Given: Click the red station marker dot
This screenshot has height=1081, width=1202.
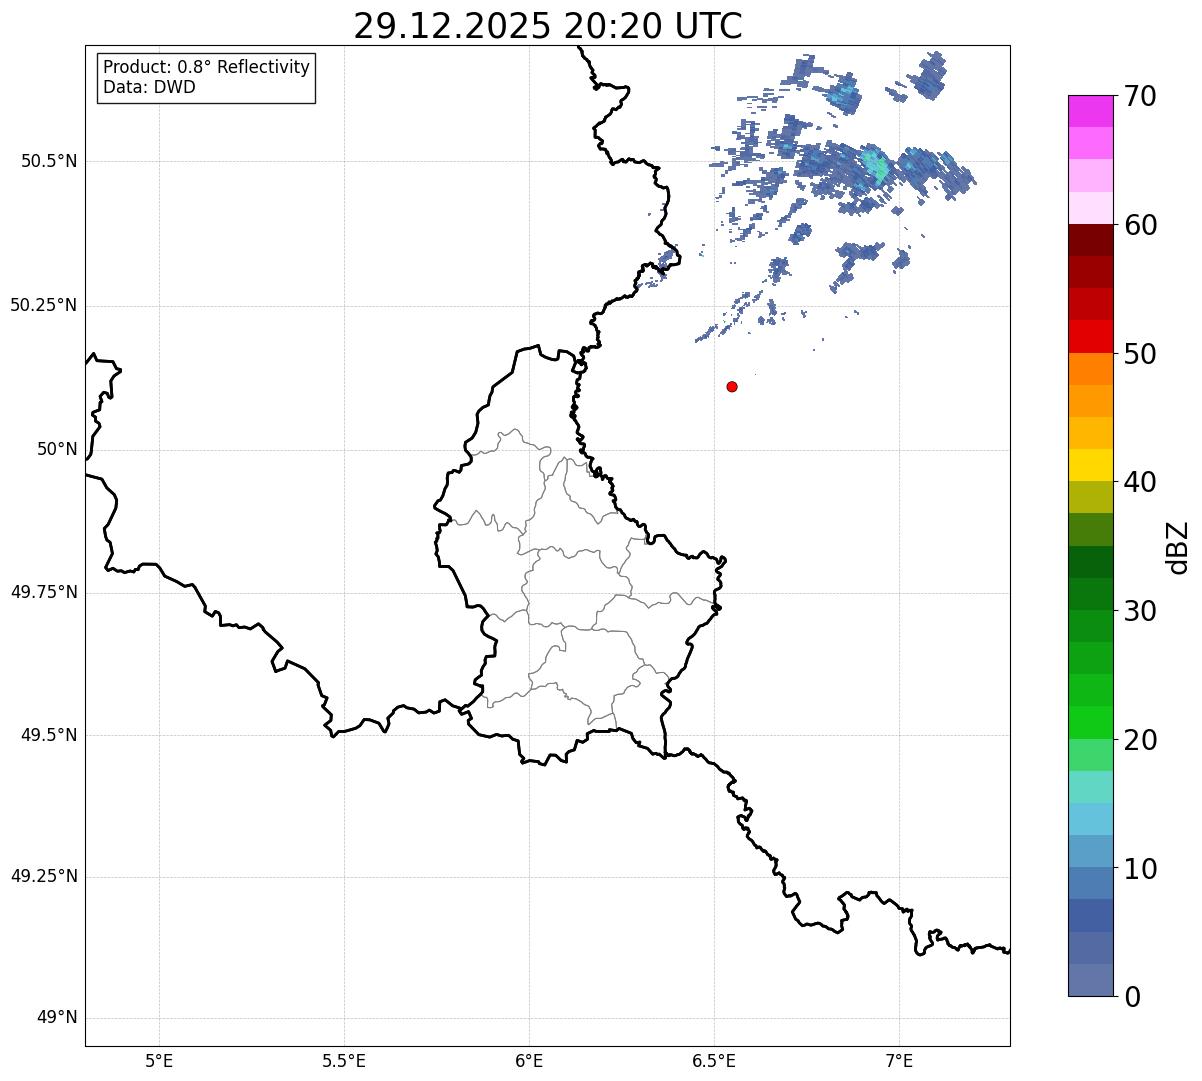Looking at the screenshot, I should (732, 386).
